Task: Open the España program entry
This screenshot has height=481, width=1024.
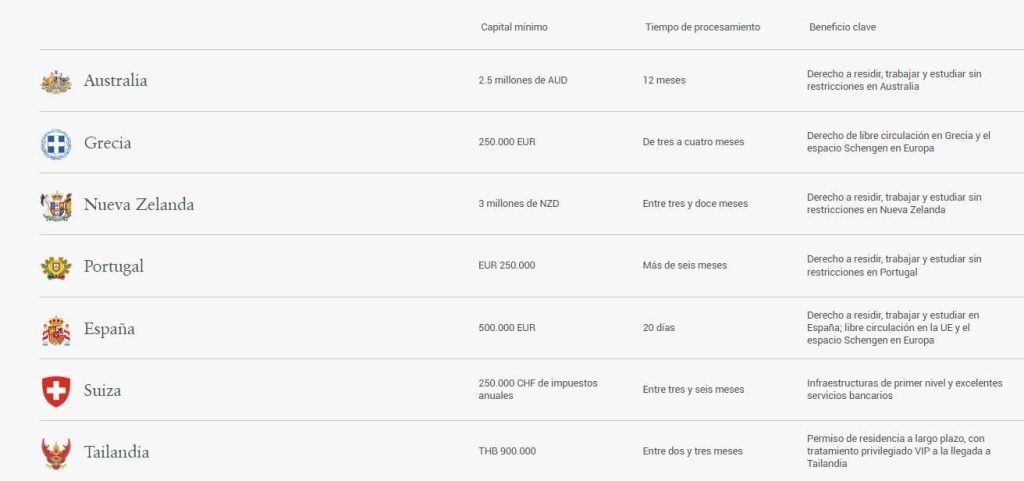Action: coord(109,328)
